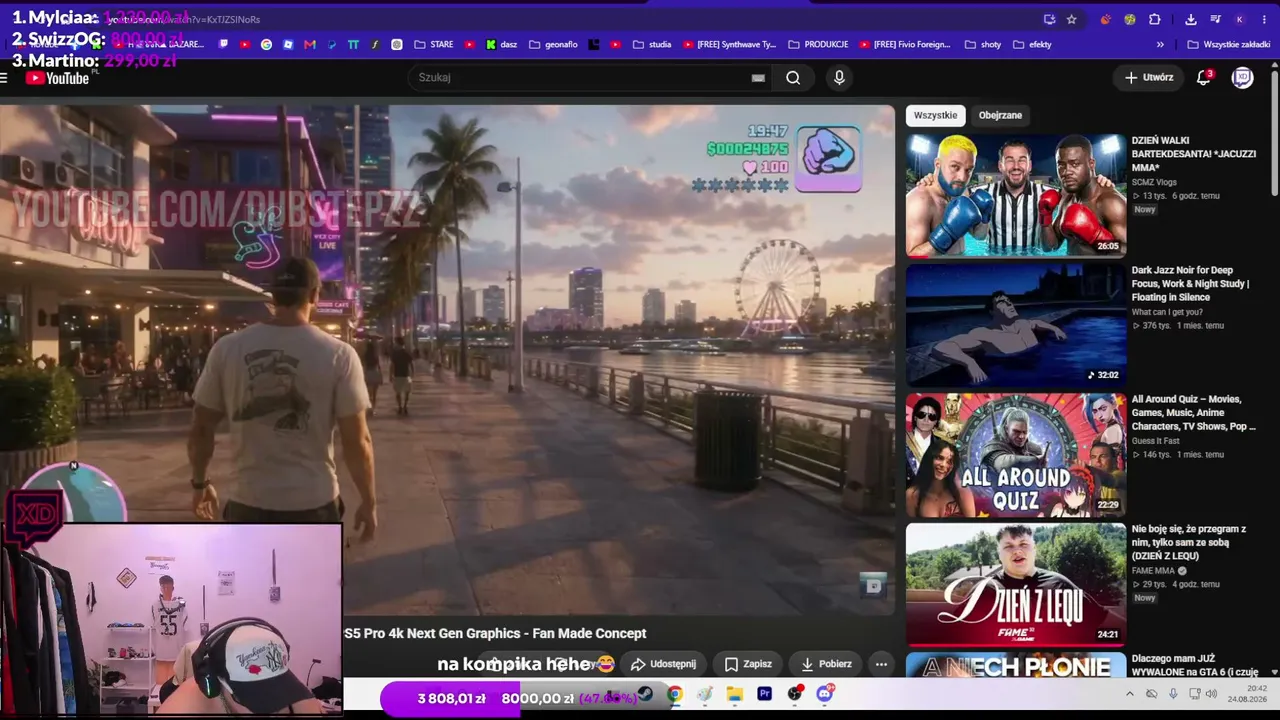Open the shoty bookmarks folder
This screenshot has width=1280, height=720.
(982, 44)
